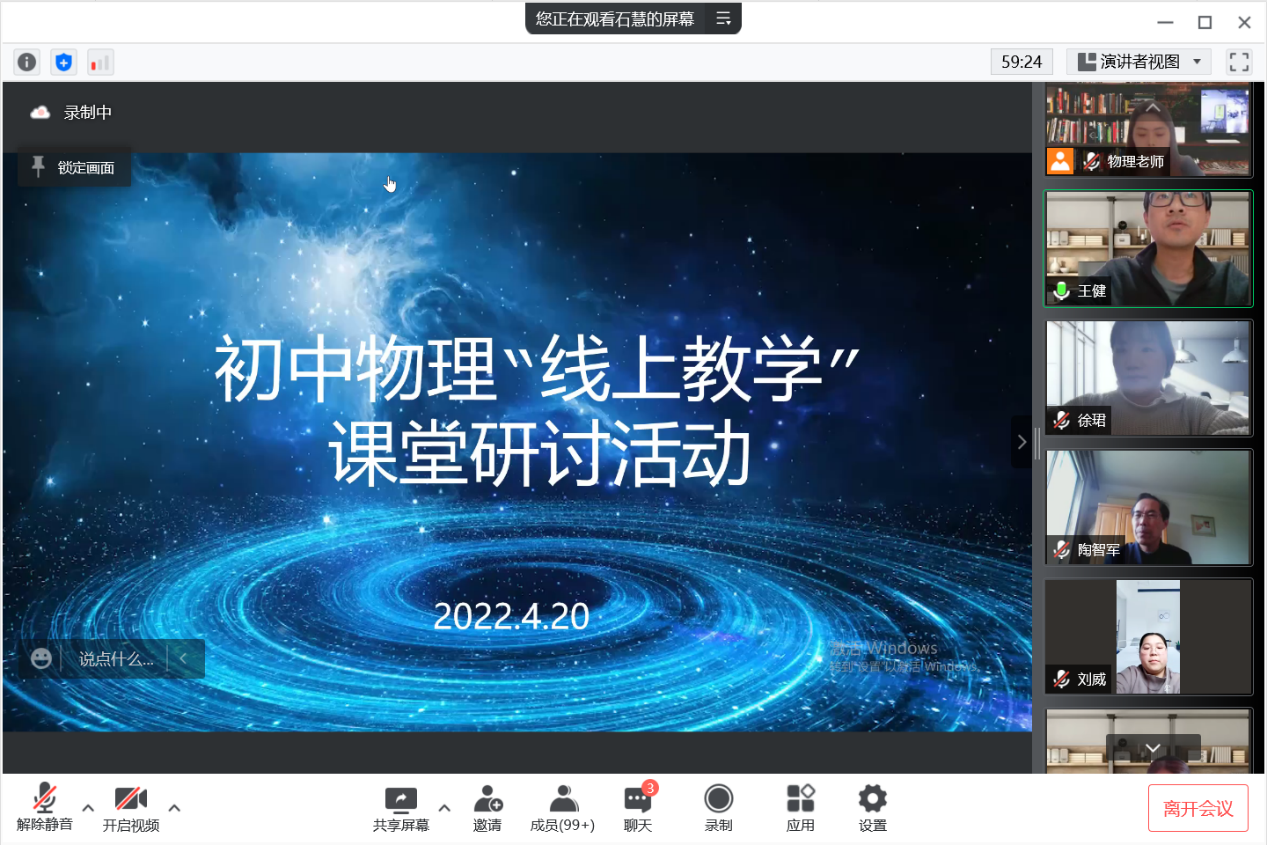Turn on the video camera

[x=131, y=808]
